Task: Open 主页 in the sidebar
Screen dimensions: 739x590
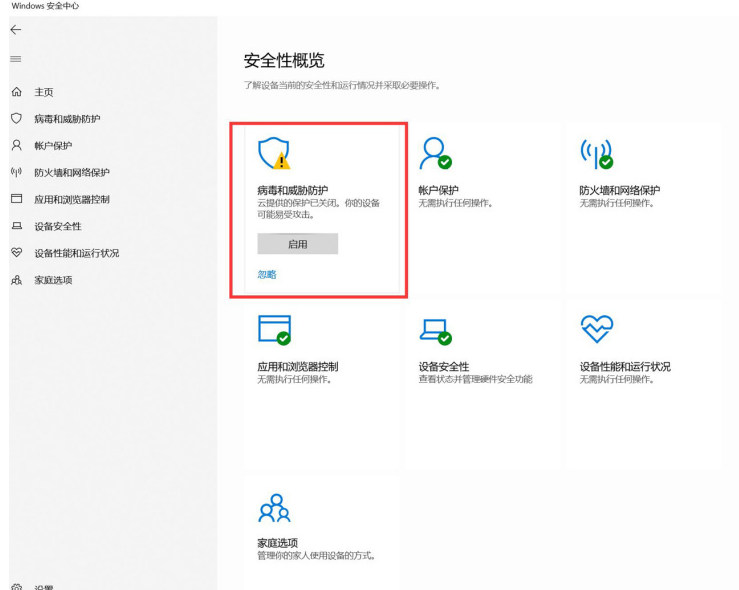Action: pyautogui.click(x=44, y=92)
